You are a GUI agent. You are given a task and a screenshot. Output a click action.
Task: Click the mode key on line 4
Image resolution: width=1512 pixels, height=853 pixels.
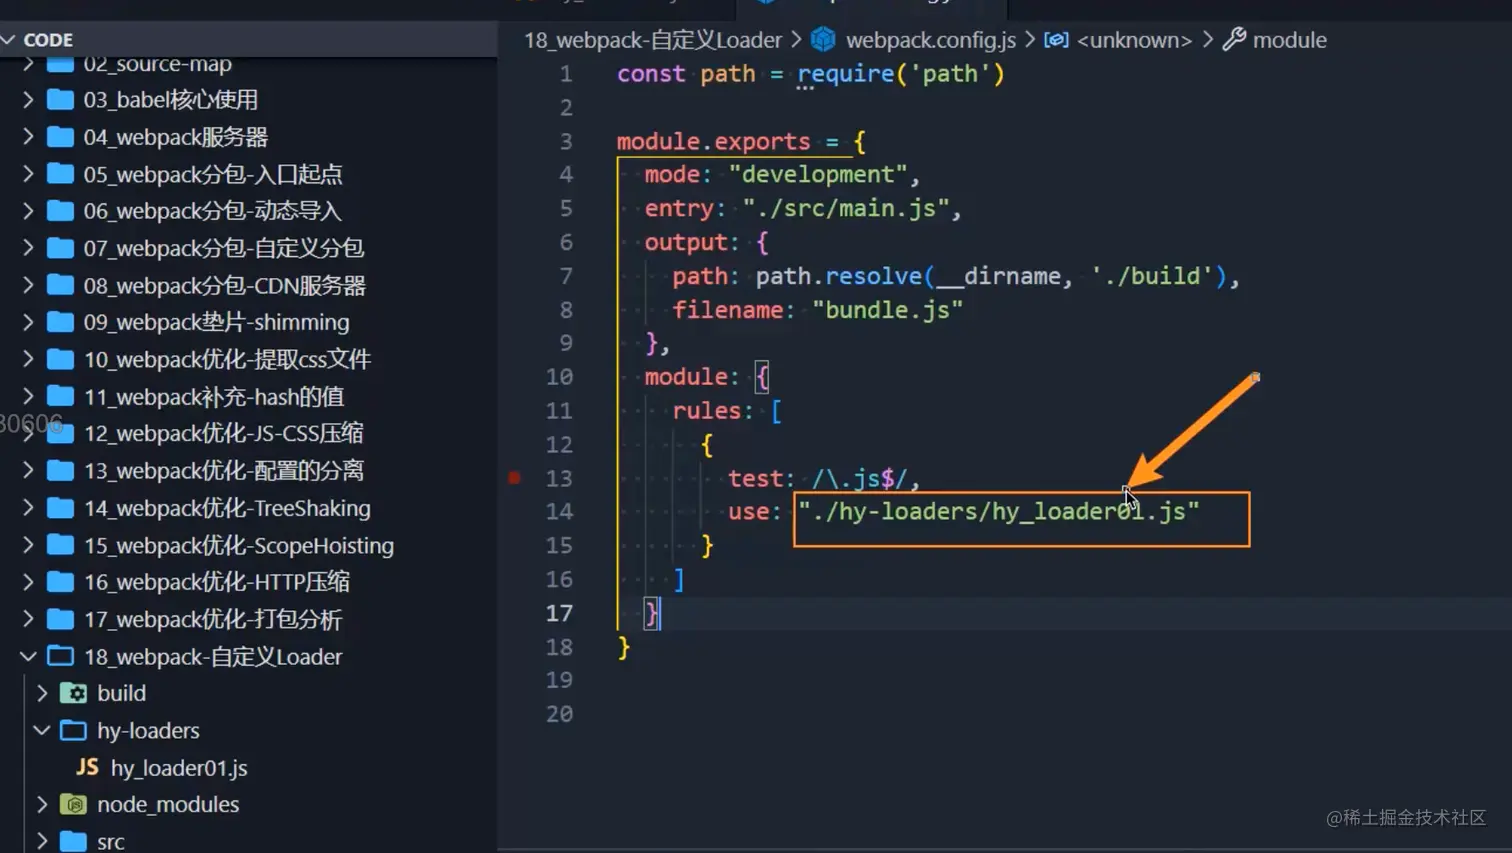(672, 174)
